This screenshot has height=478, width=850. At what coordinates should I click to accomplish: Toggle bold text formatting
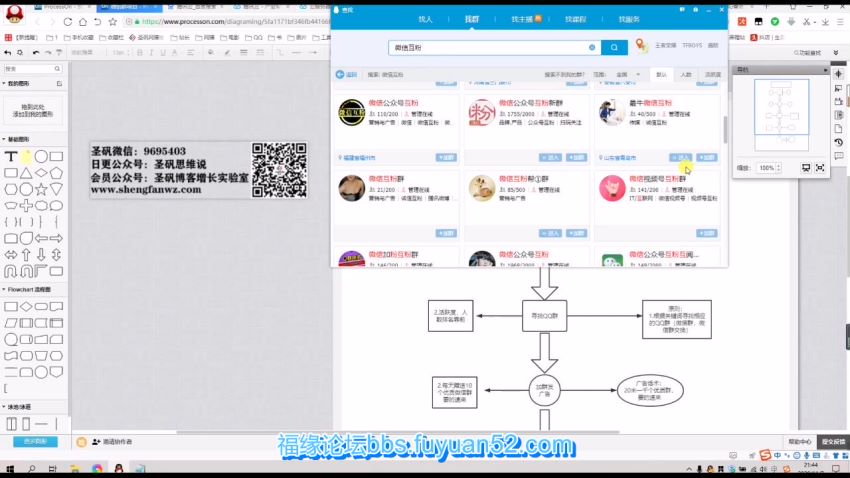(140, 53)
